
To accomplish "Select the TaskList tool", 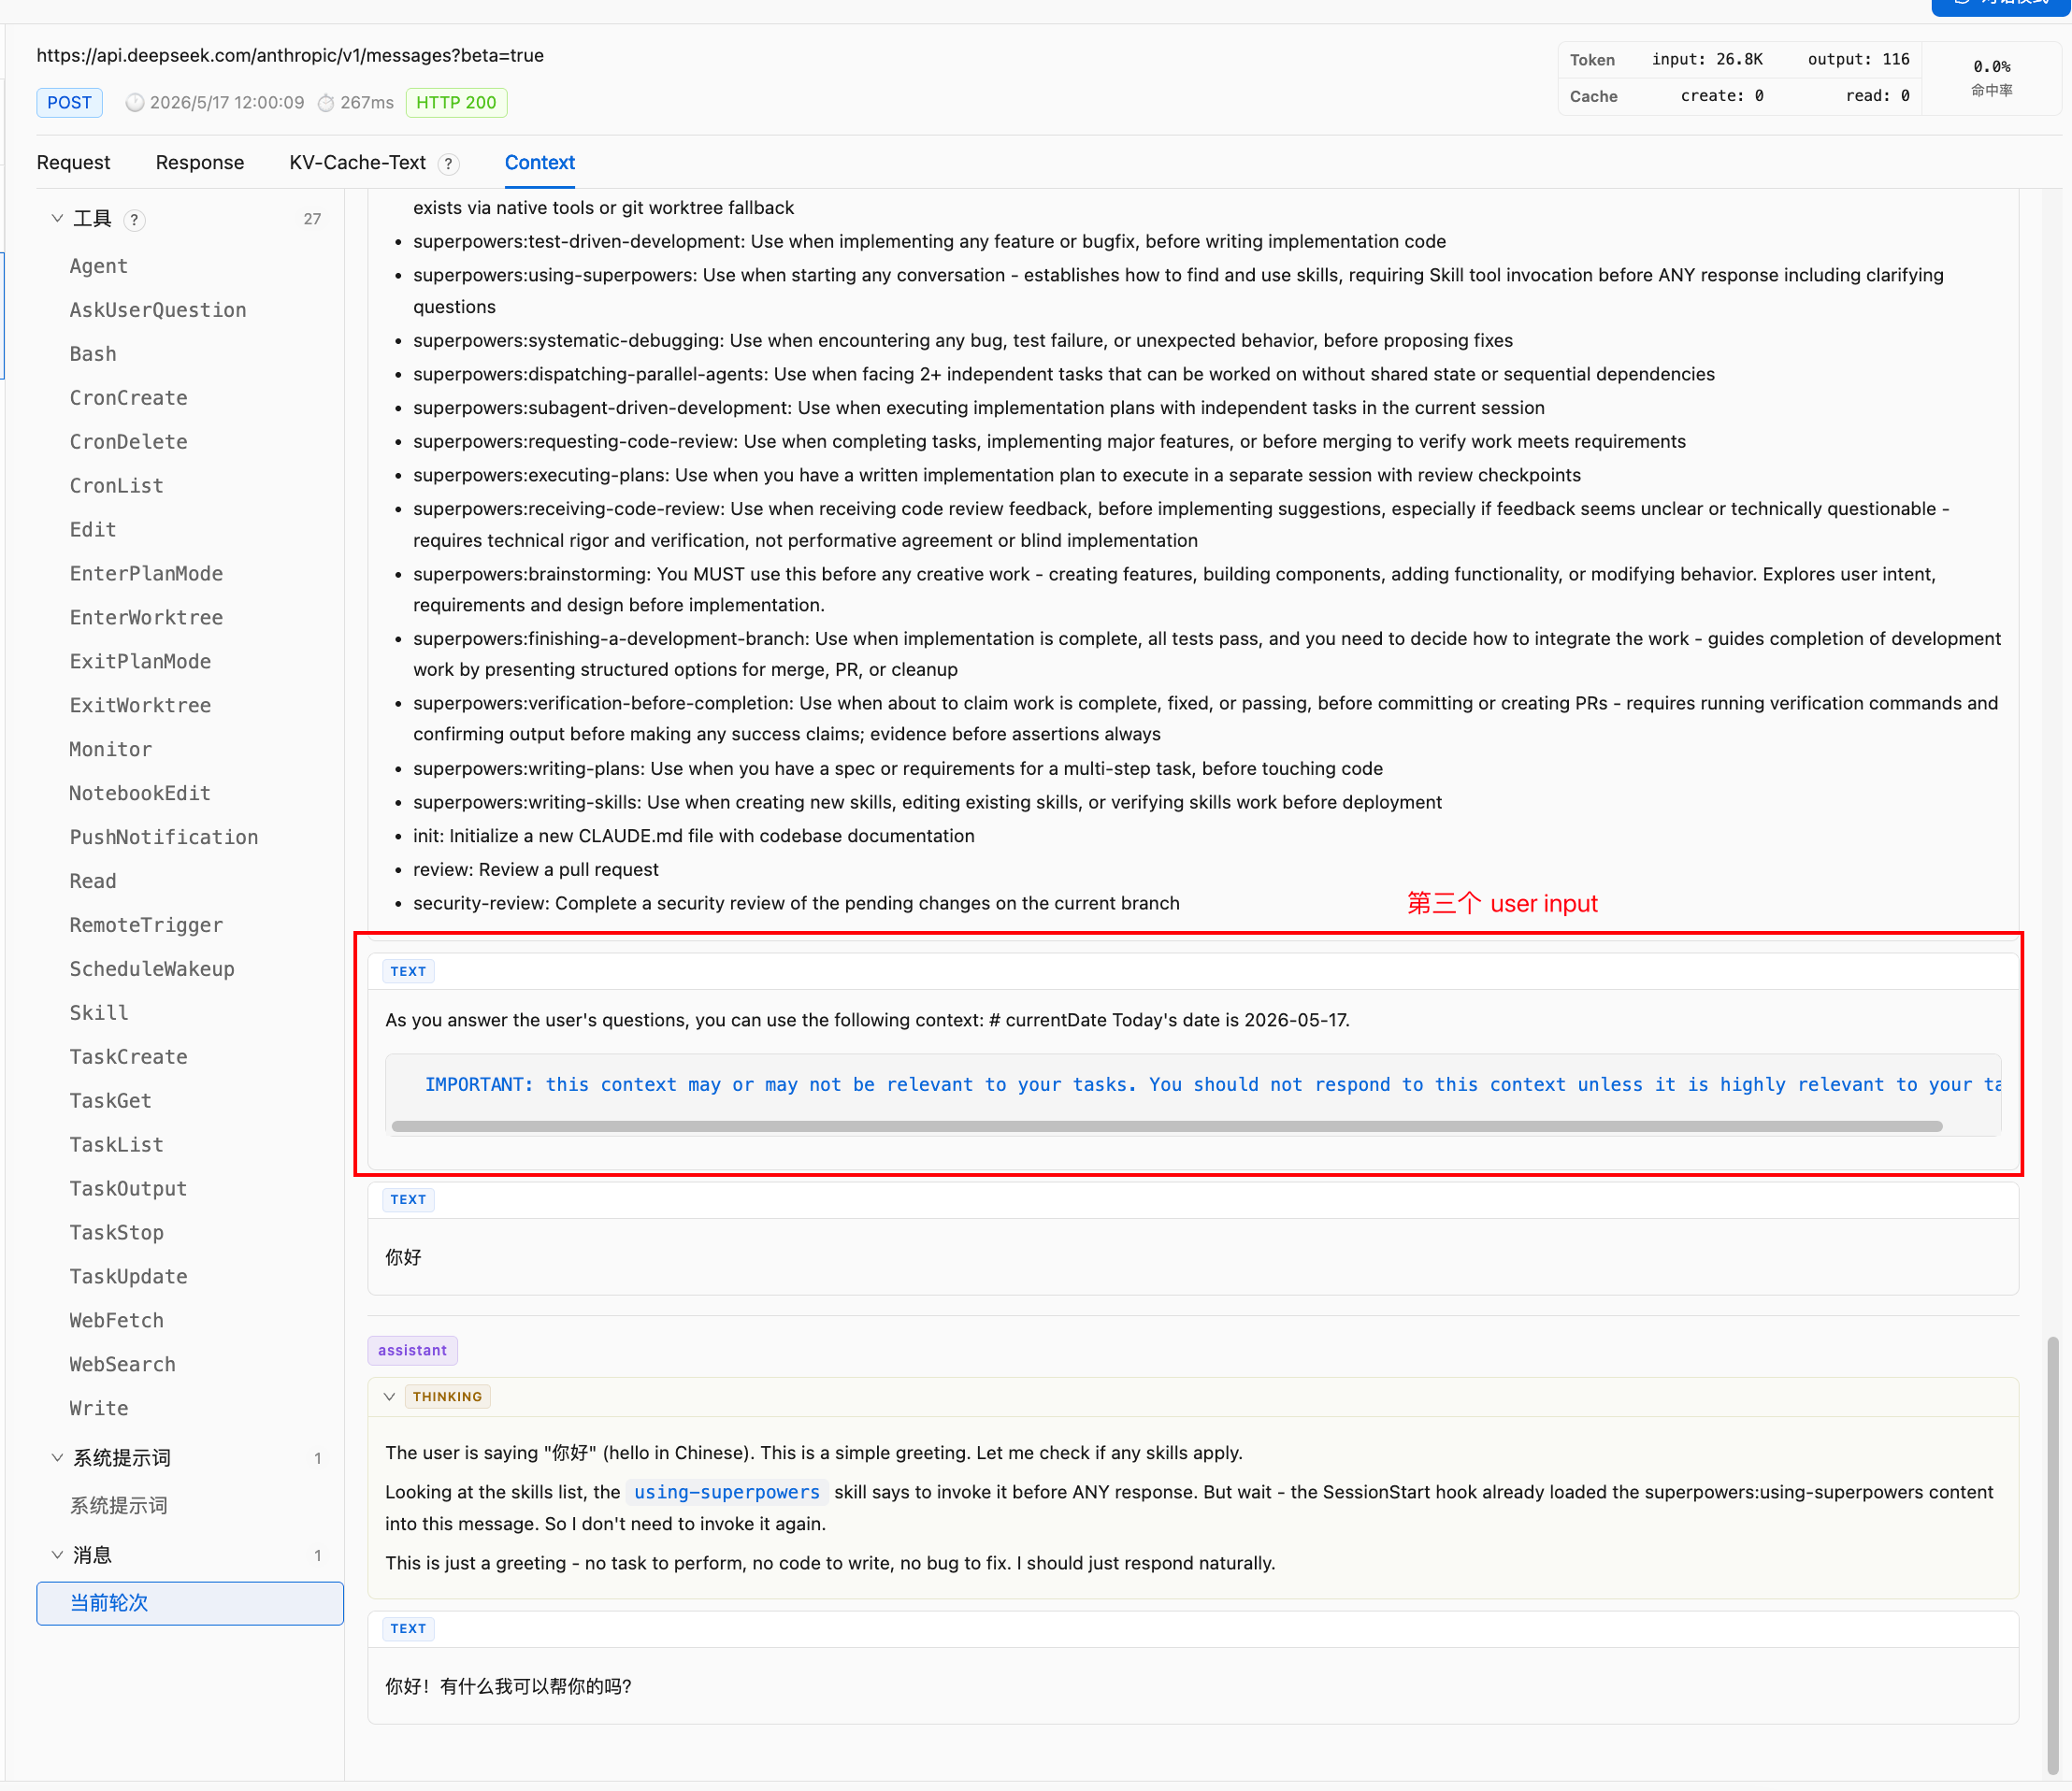I will [116, 1147].
